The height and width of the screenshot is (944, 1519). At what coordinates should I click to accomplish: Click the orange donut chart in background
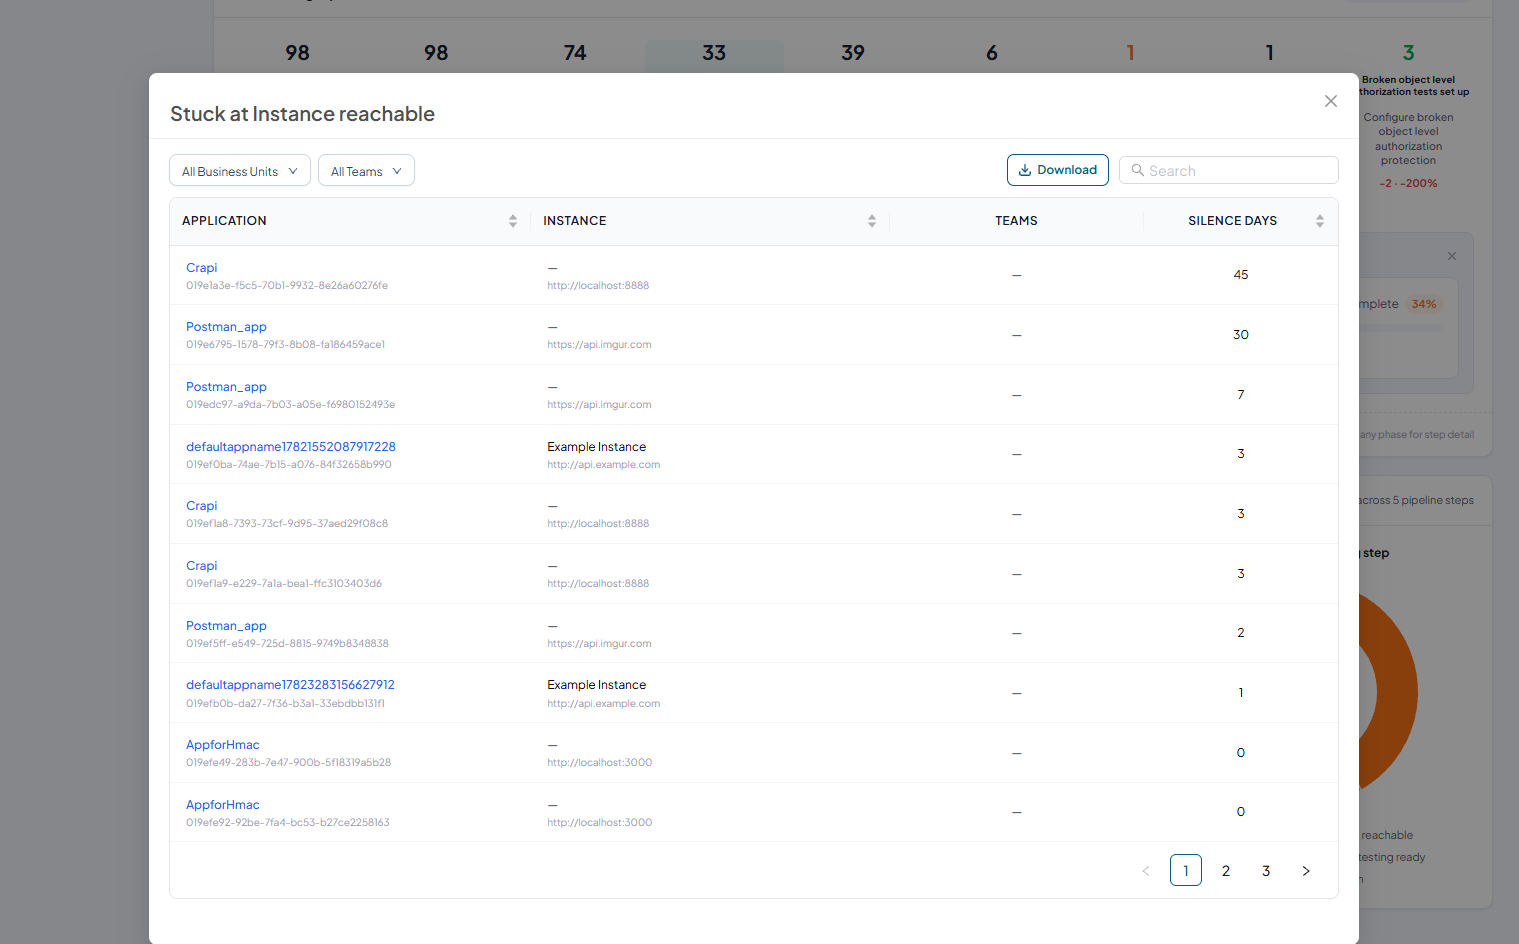1395,692
